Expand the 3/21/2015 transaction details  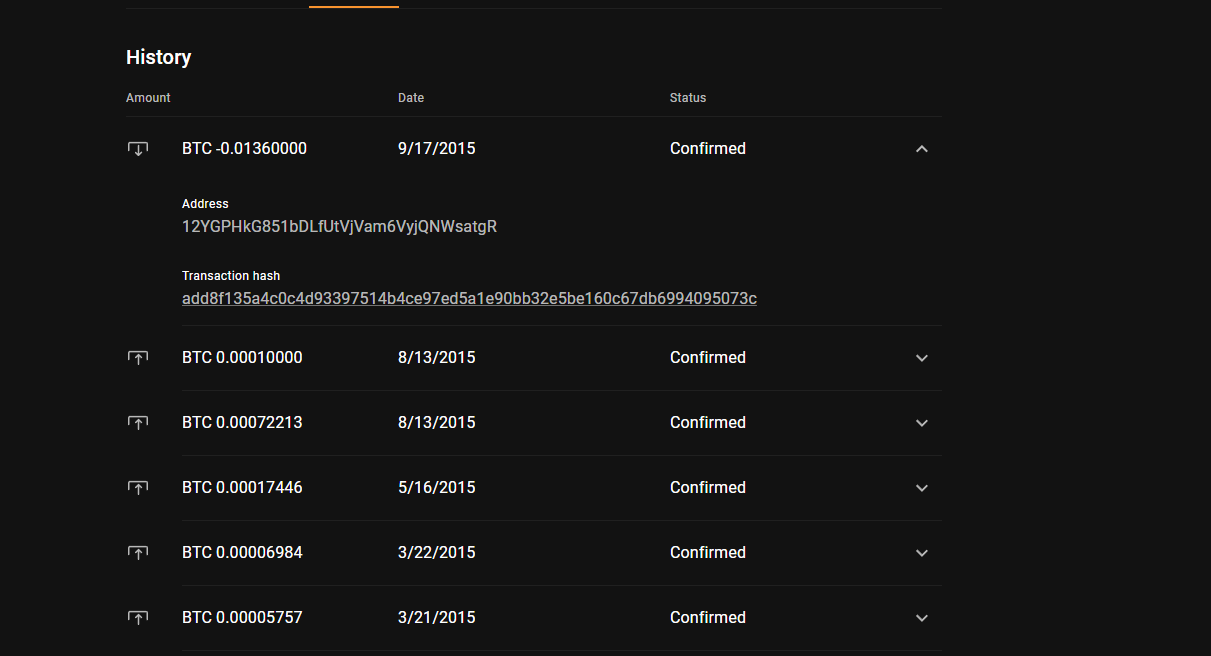pyautogui.click(x=922, y=618)
